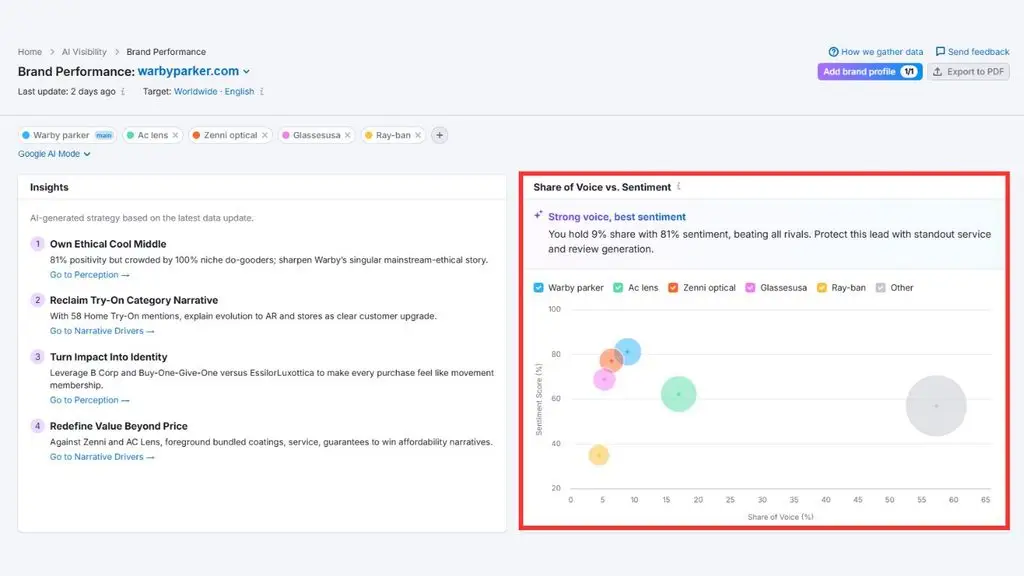Open the Worldwide · English target selector

click(214, 91)
